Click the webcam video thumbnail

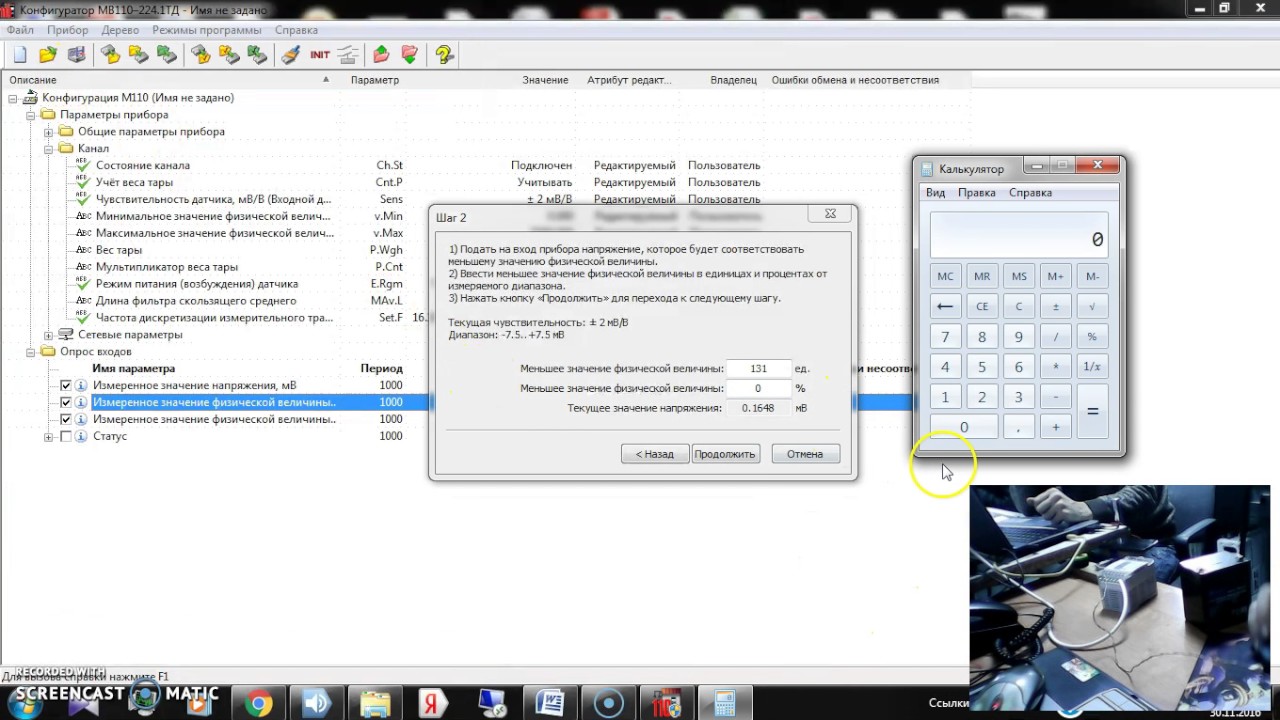pyautogui.click(x=1119, y=598)
